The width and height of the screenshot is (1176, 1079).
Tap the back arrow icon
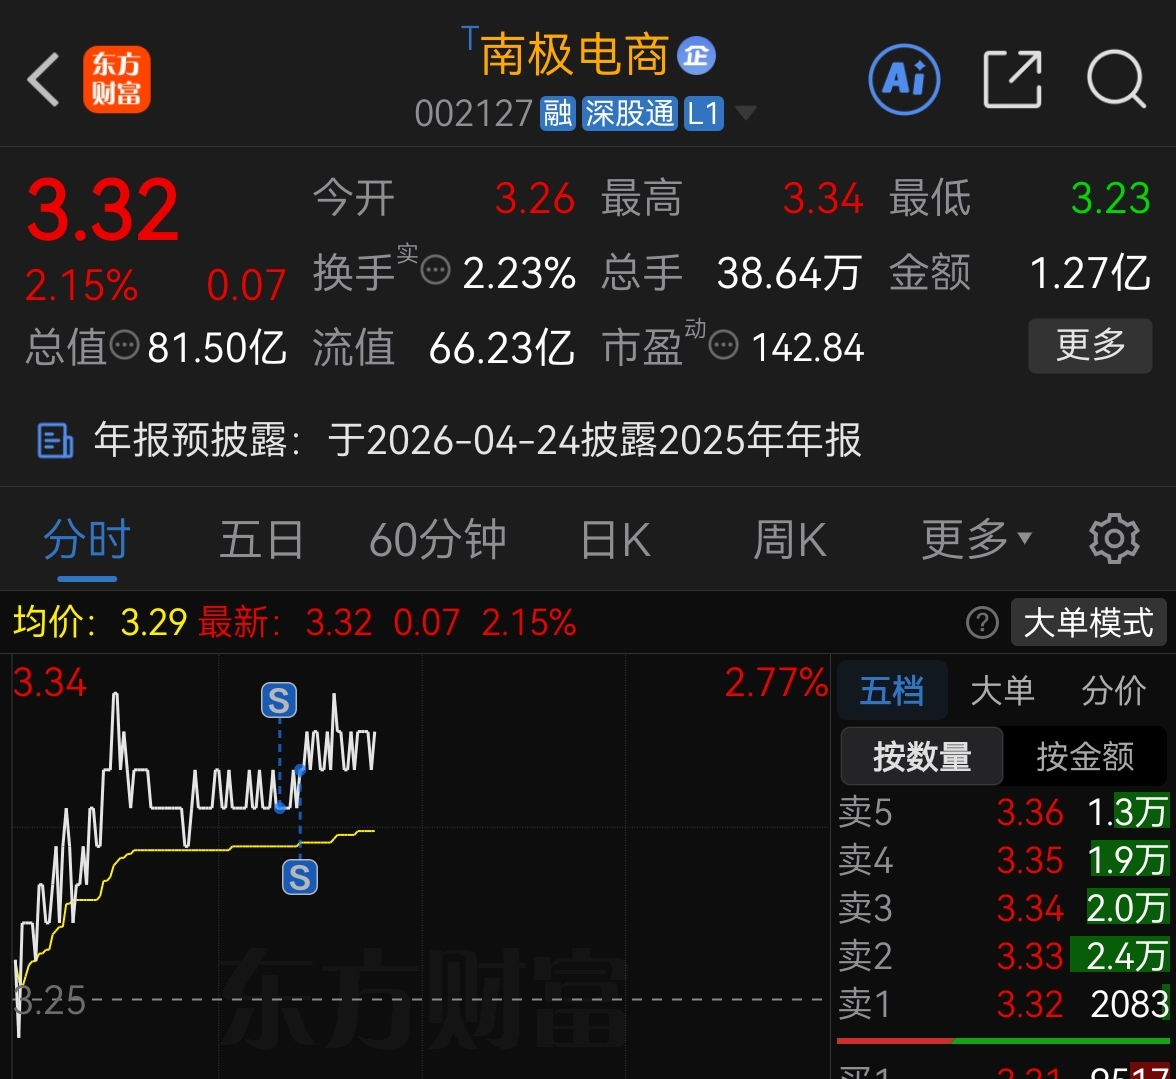pos(43,79)
